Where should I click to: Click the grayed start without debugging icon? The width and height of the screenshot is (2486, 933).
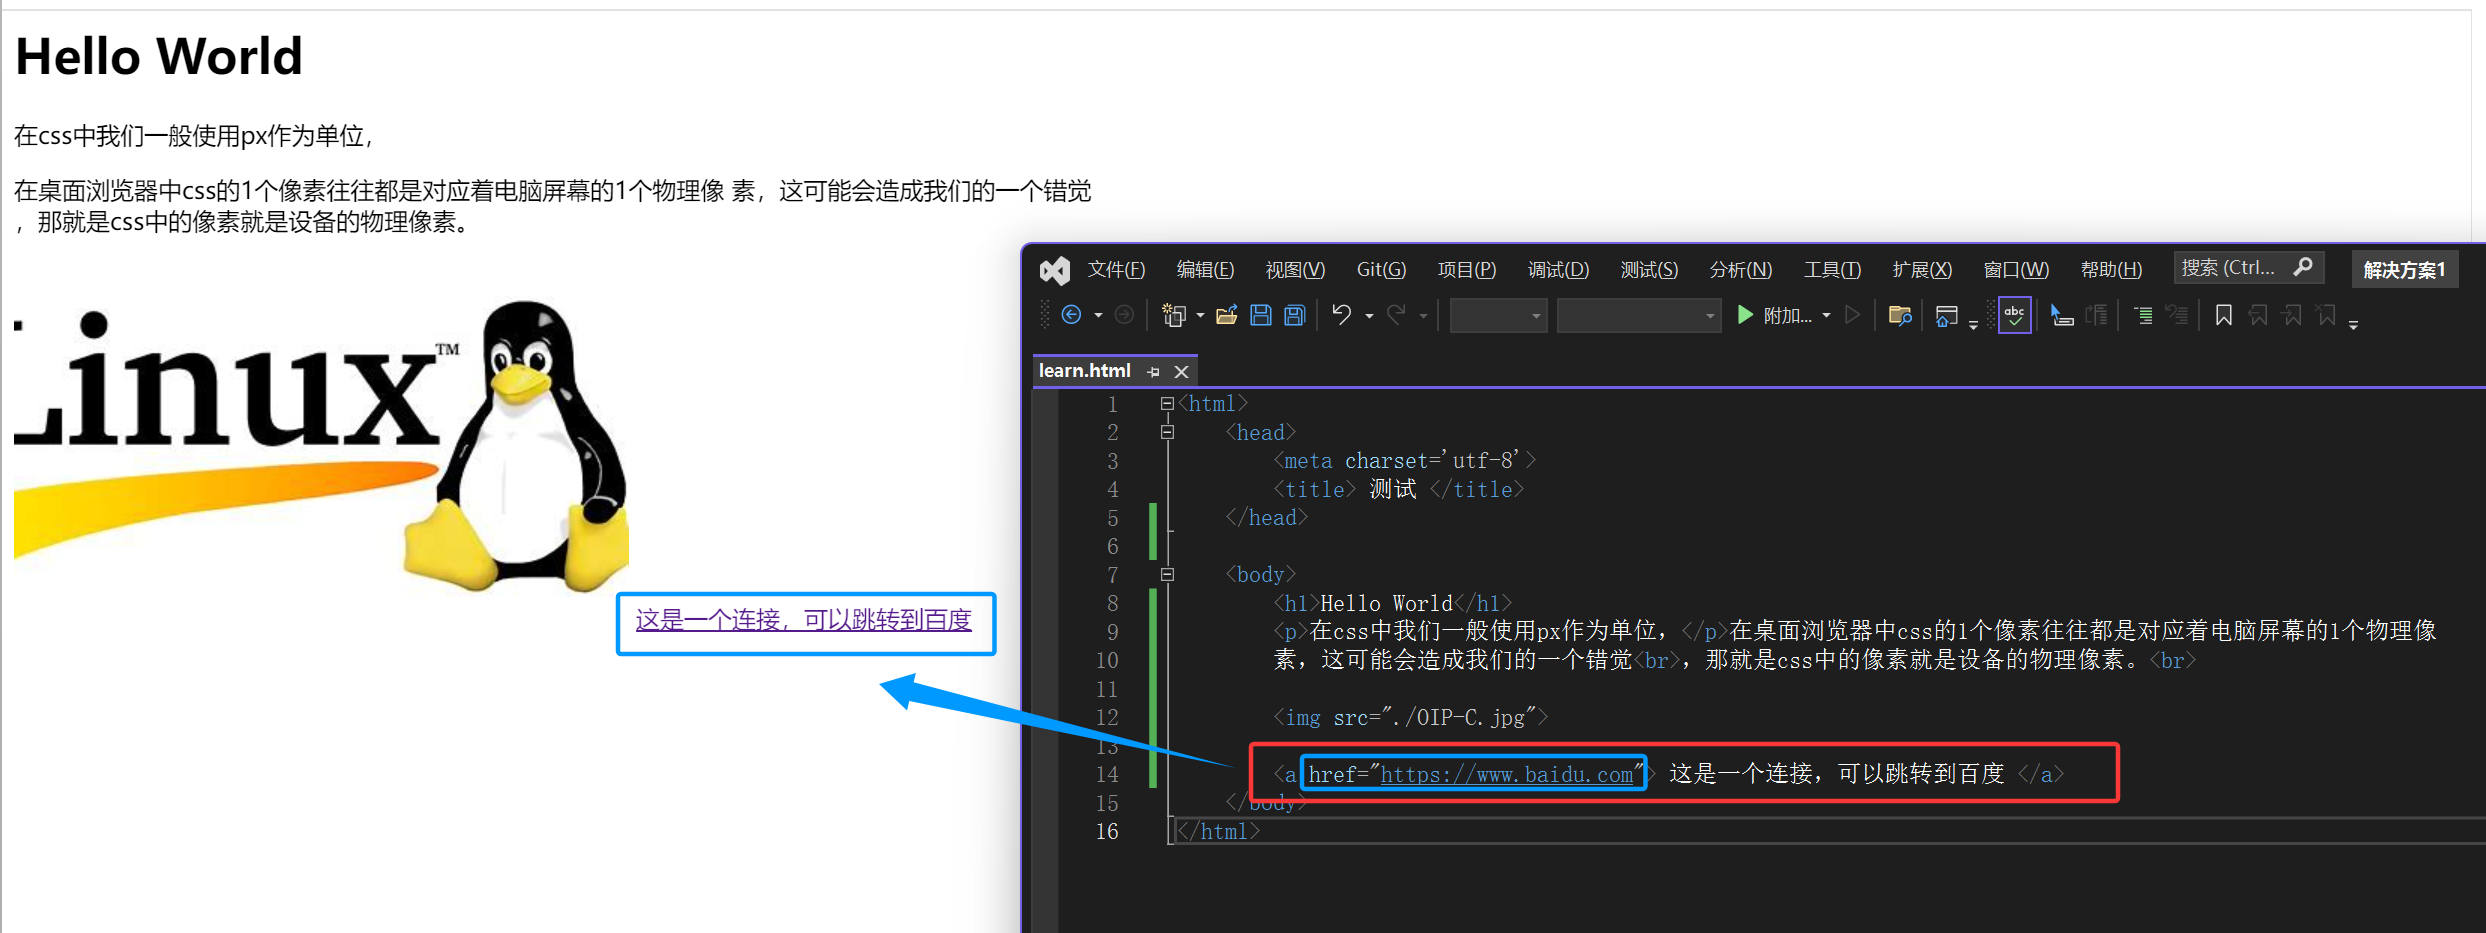(1853, 315)
